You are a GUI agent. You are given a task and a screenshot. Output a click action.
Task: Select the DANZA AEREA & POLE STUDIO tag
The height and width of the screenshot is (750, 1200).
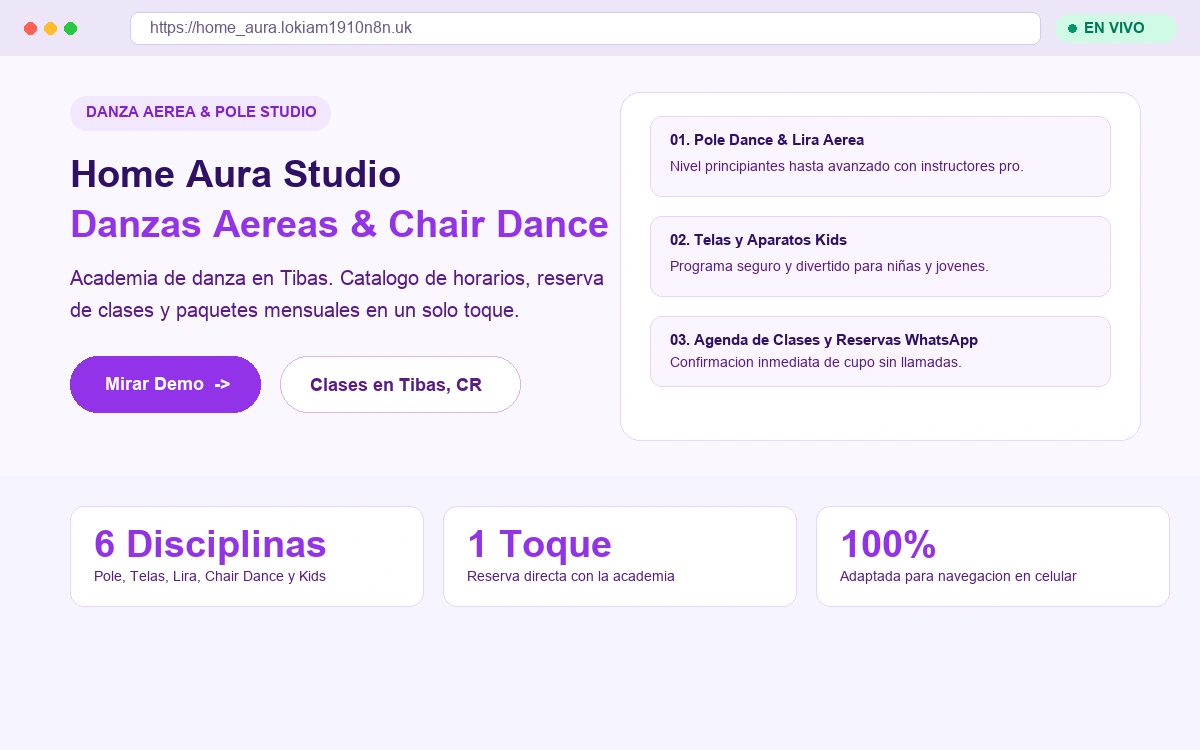[200, 113]
